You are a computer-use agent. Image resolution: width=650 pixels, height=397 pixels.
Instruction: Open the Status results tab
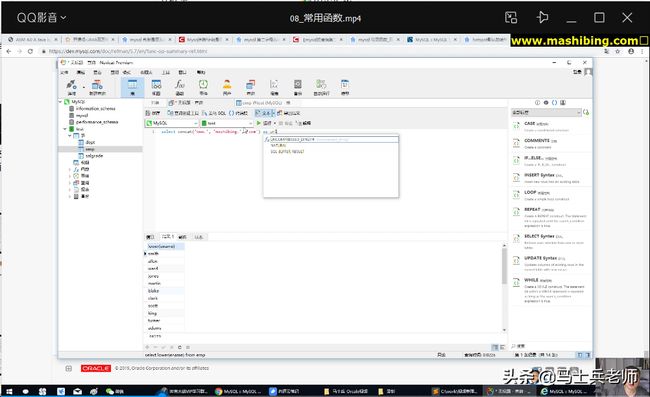pos(199,237)
